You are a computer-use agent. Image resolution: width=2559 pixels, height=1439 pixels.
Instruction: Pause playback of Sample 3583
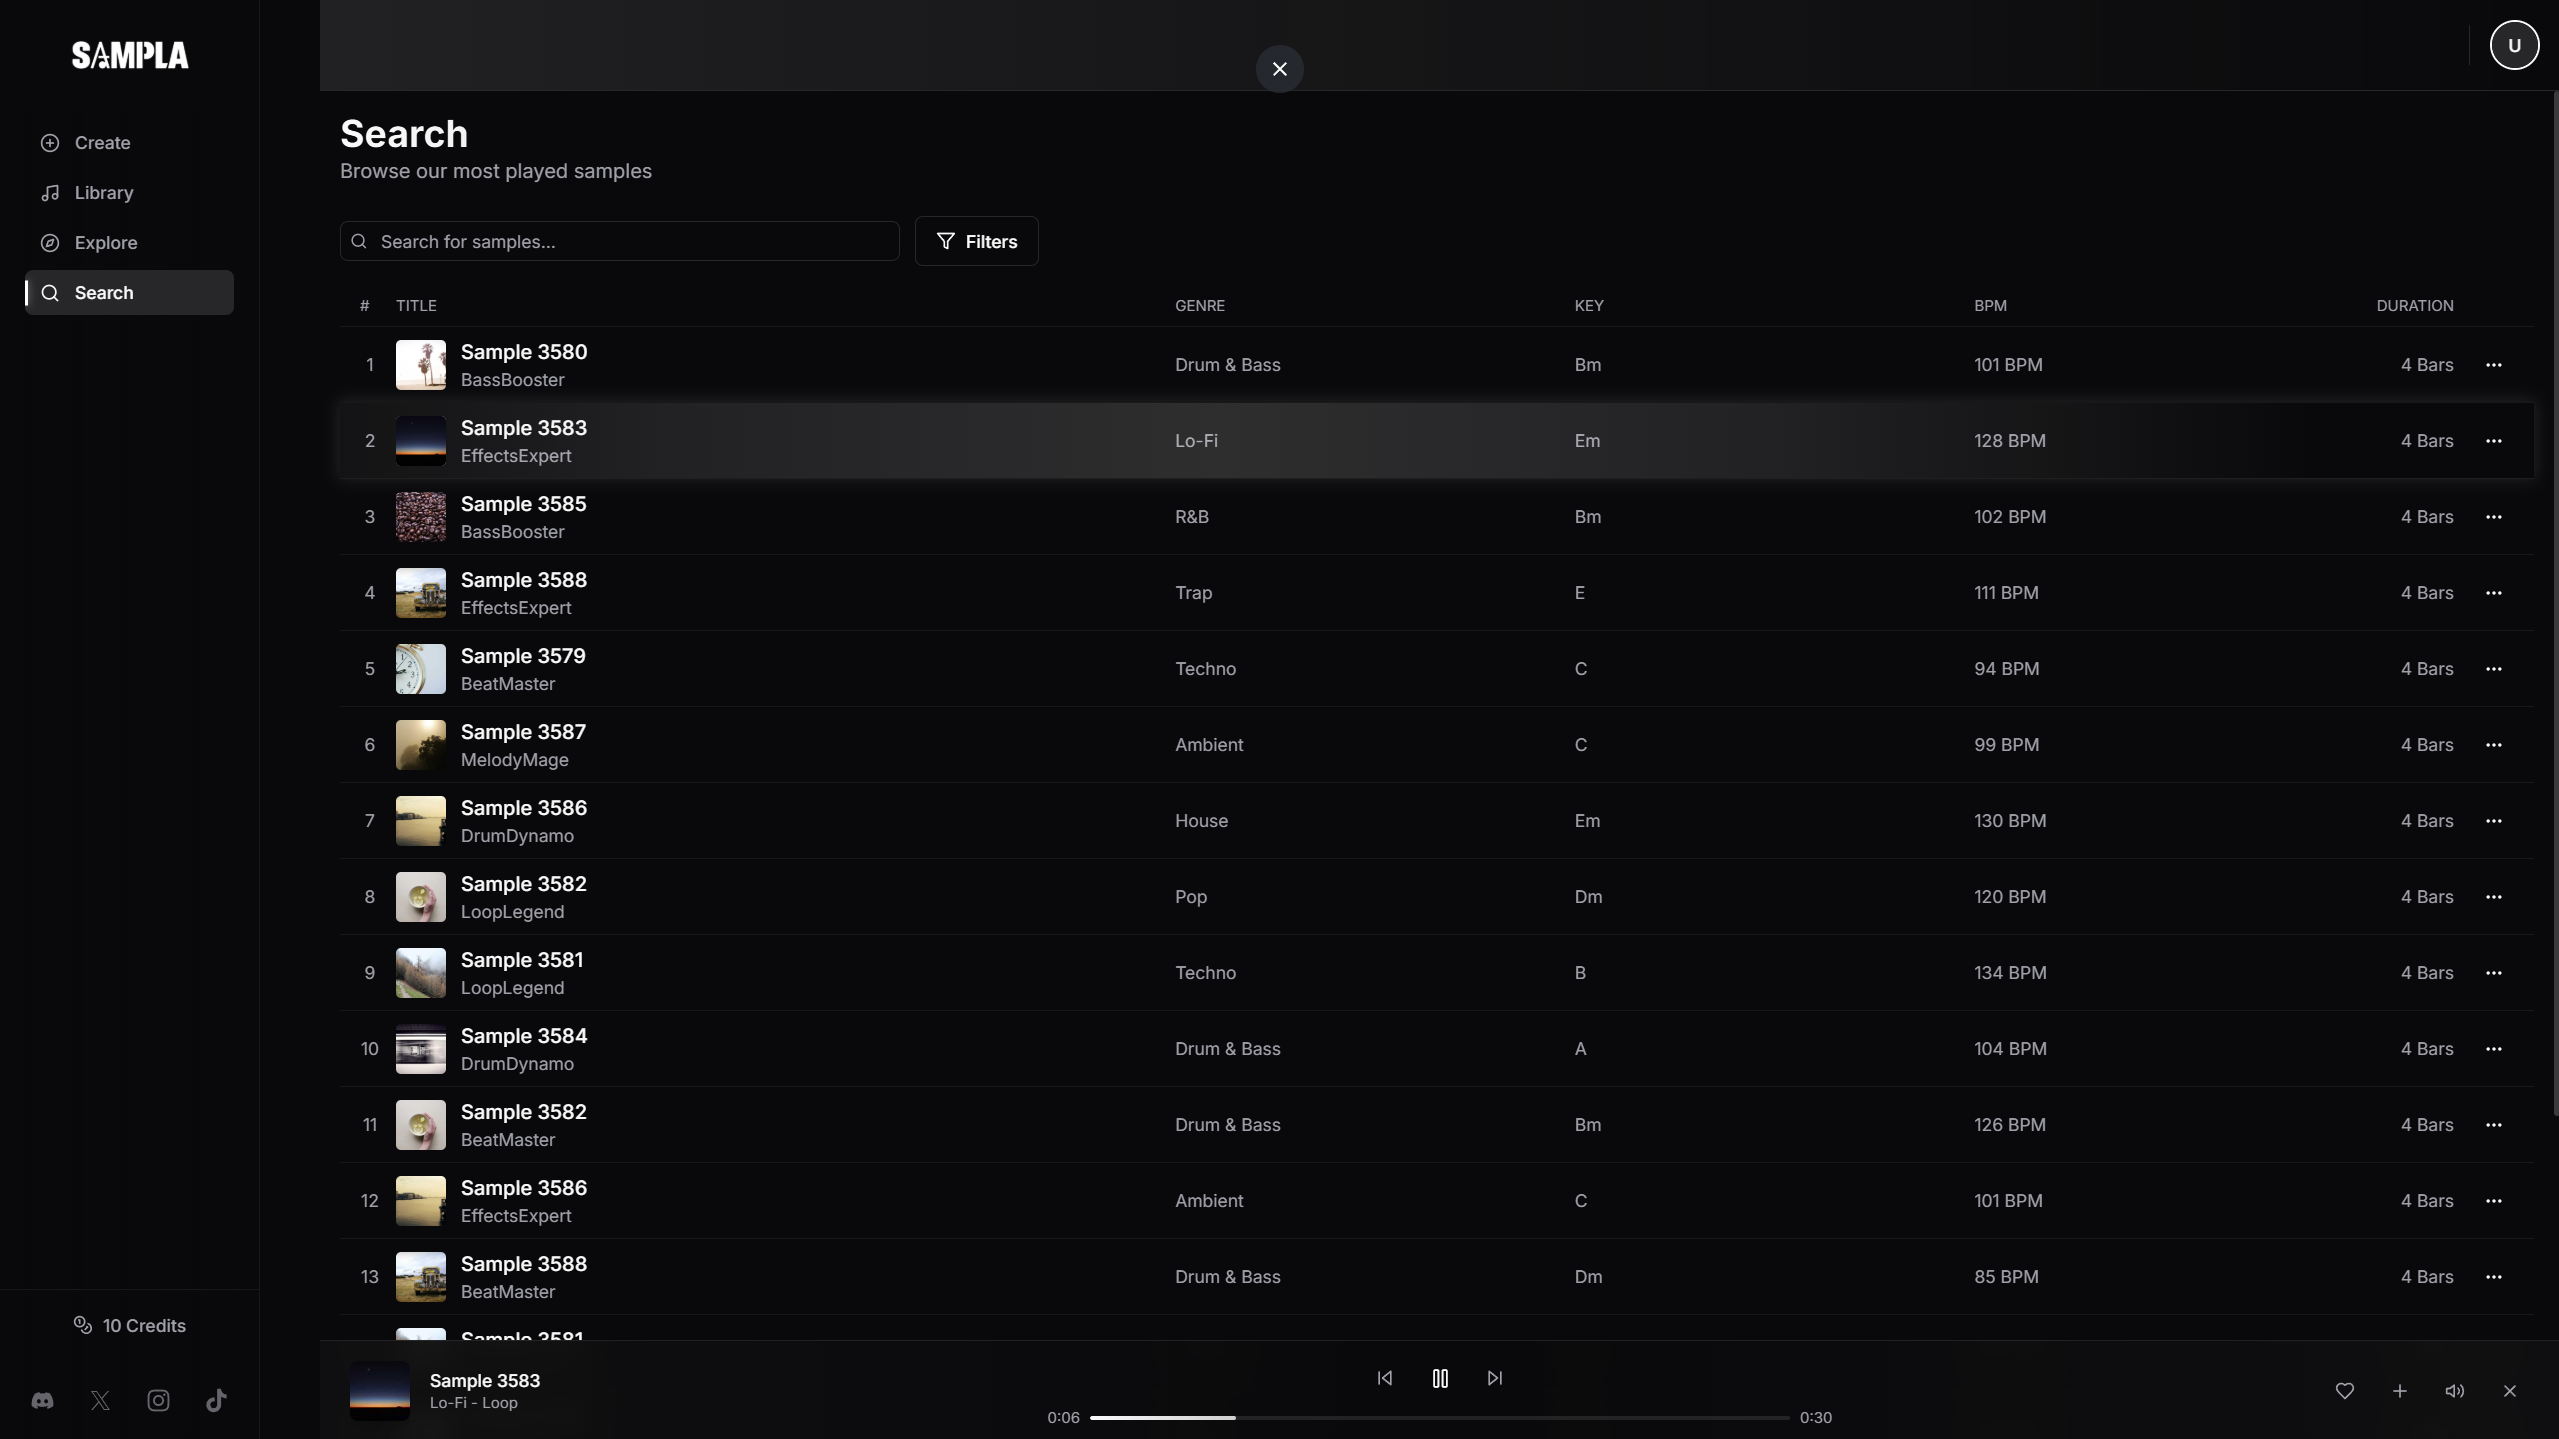(1439, 1377)
